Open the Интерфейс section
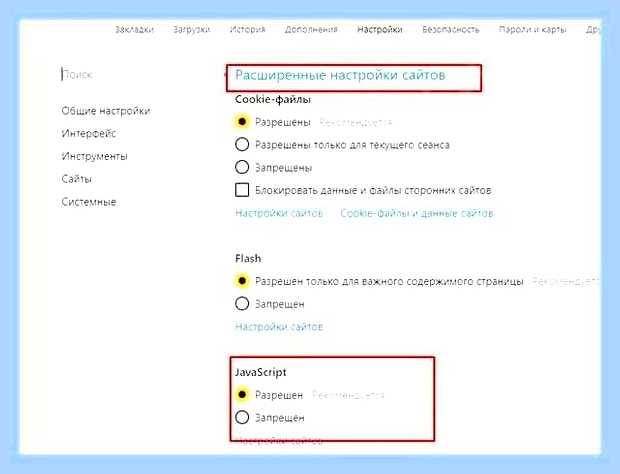Screen dimensions: 620x474 pyautogui.click(x=89, y=134)
